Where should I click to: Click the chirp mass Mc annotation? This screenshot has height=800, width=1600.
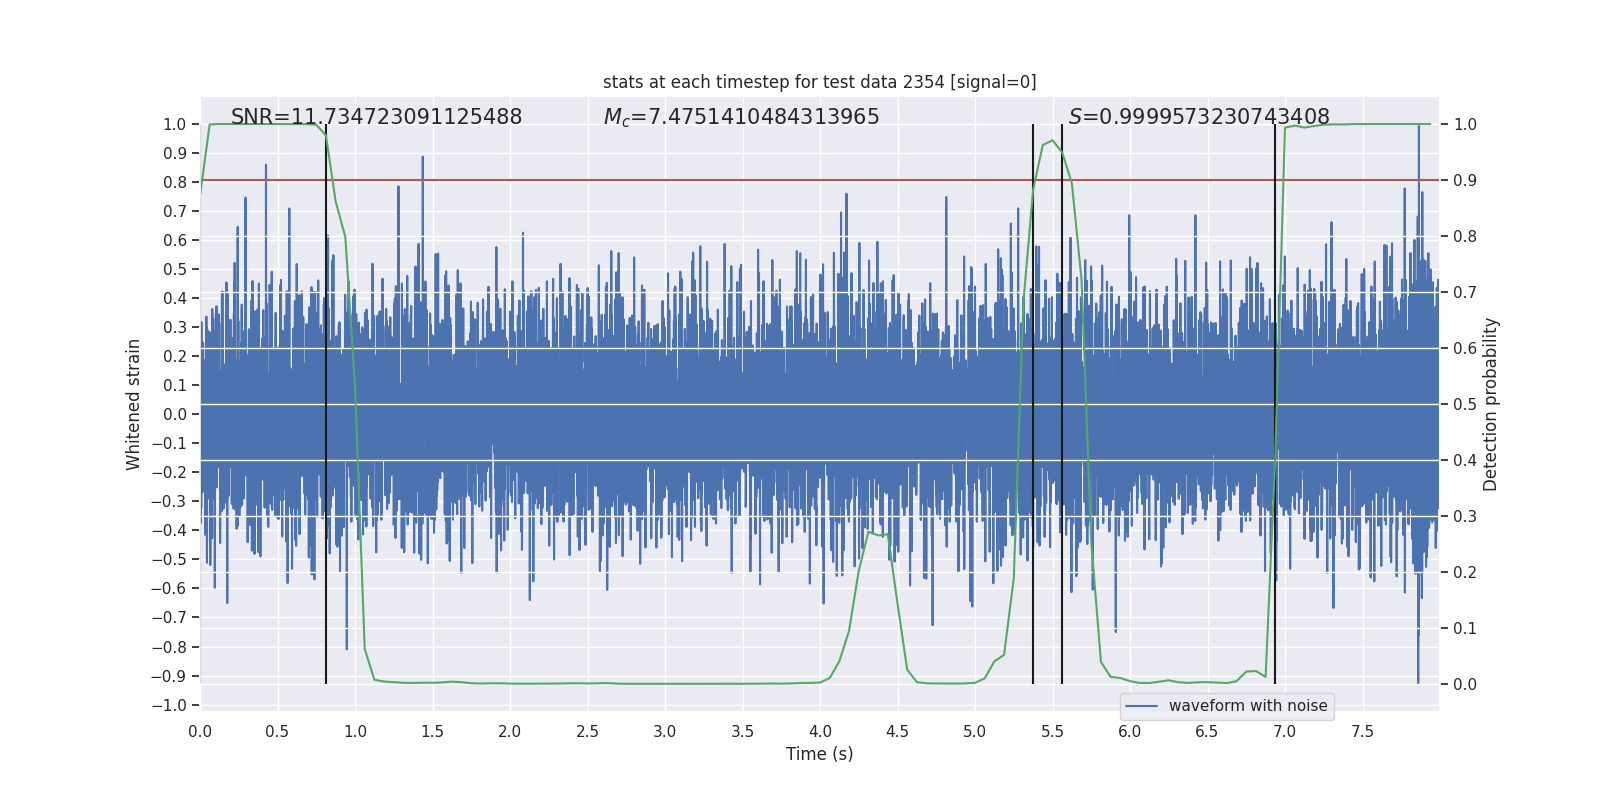tap(741, 117)
